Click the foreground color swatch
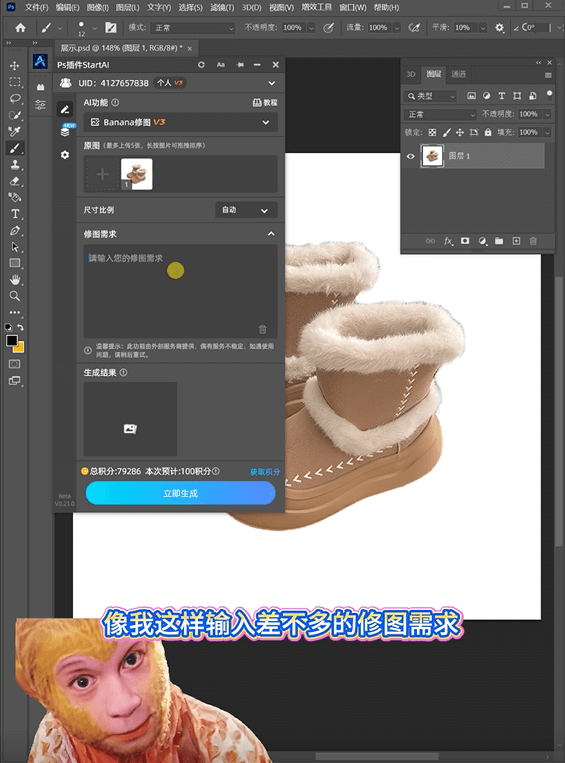Screen dimensions: 565x763 click(12, 341)
